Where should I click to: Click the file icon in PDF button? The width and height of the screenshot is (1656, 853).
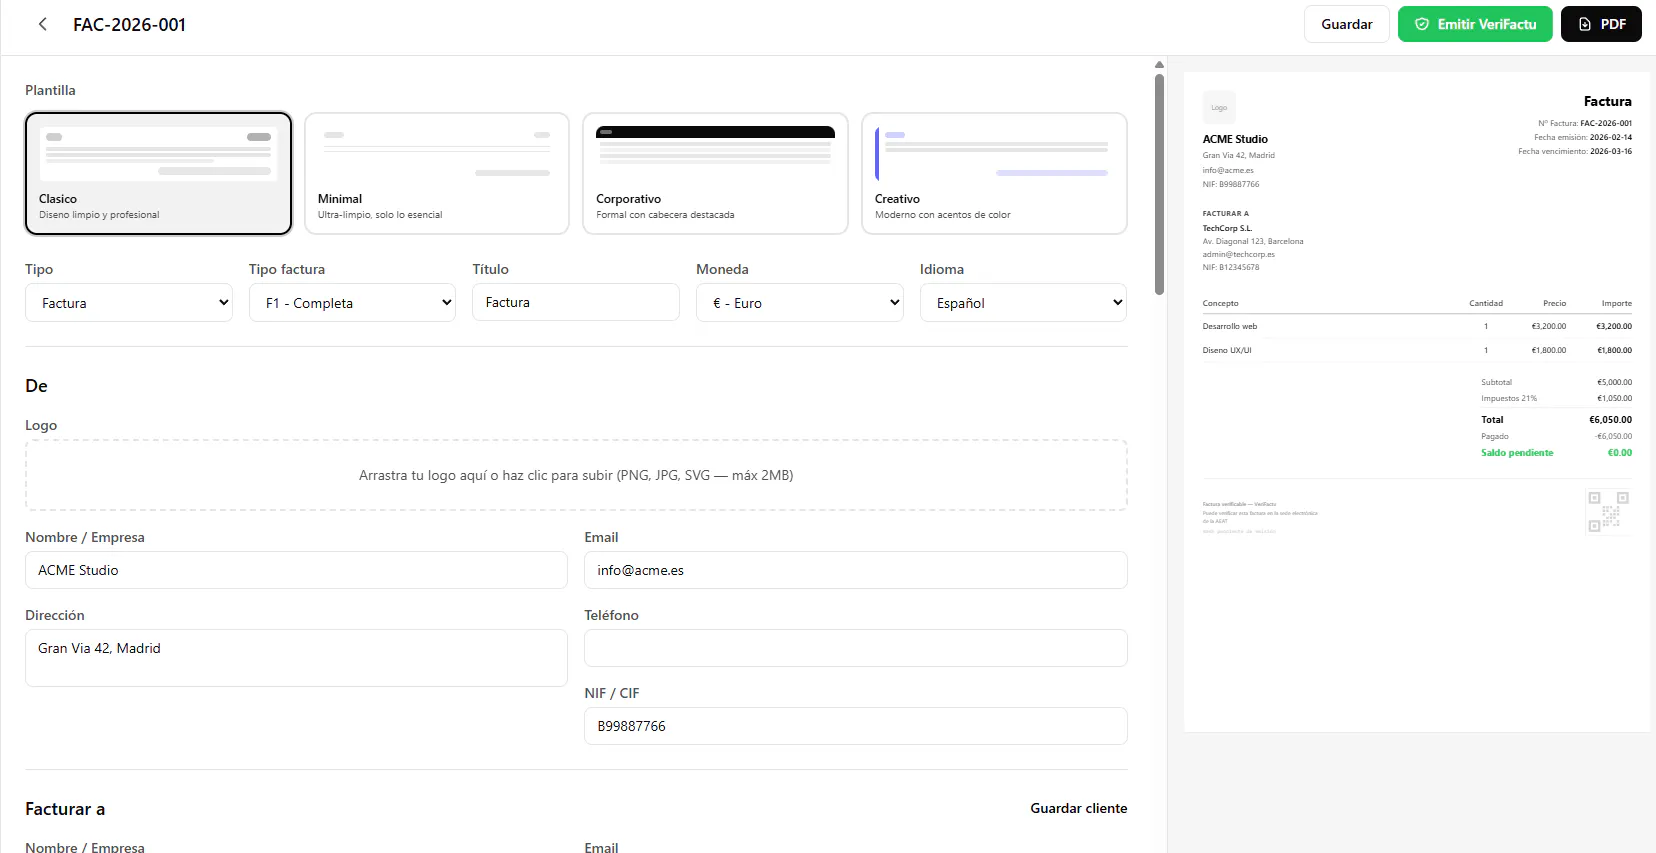pyautogui.click(x=1584, y=24)
